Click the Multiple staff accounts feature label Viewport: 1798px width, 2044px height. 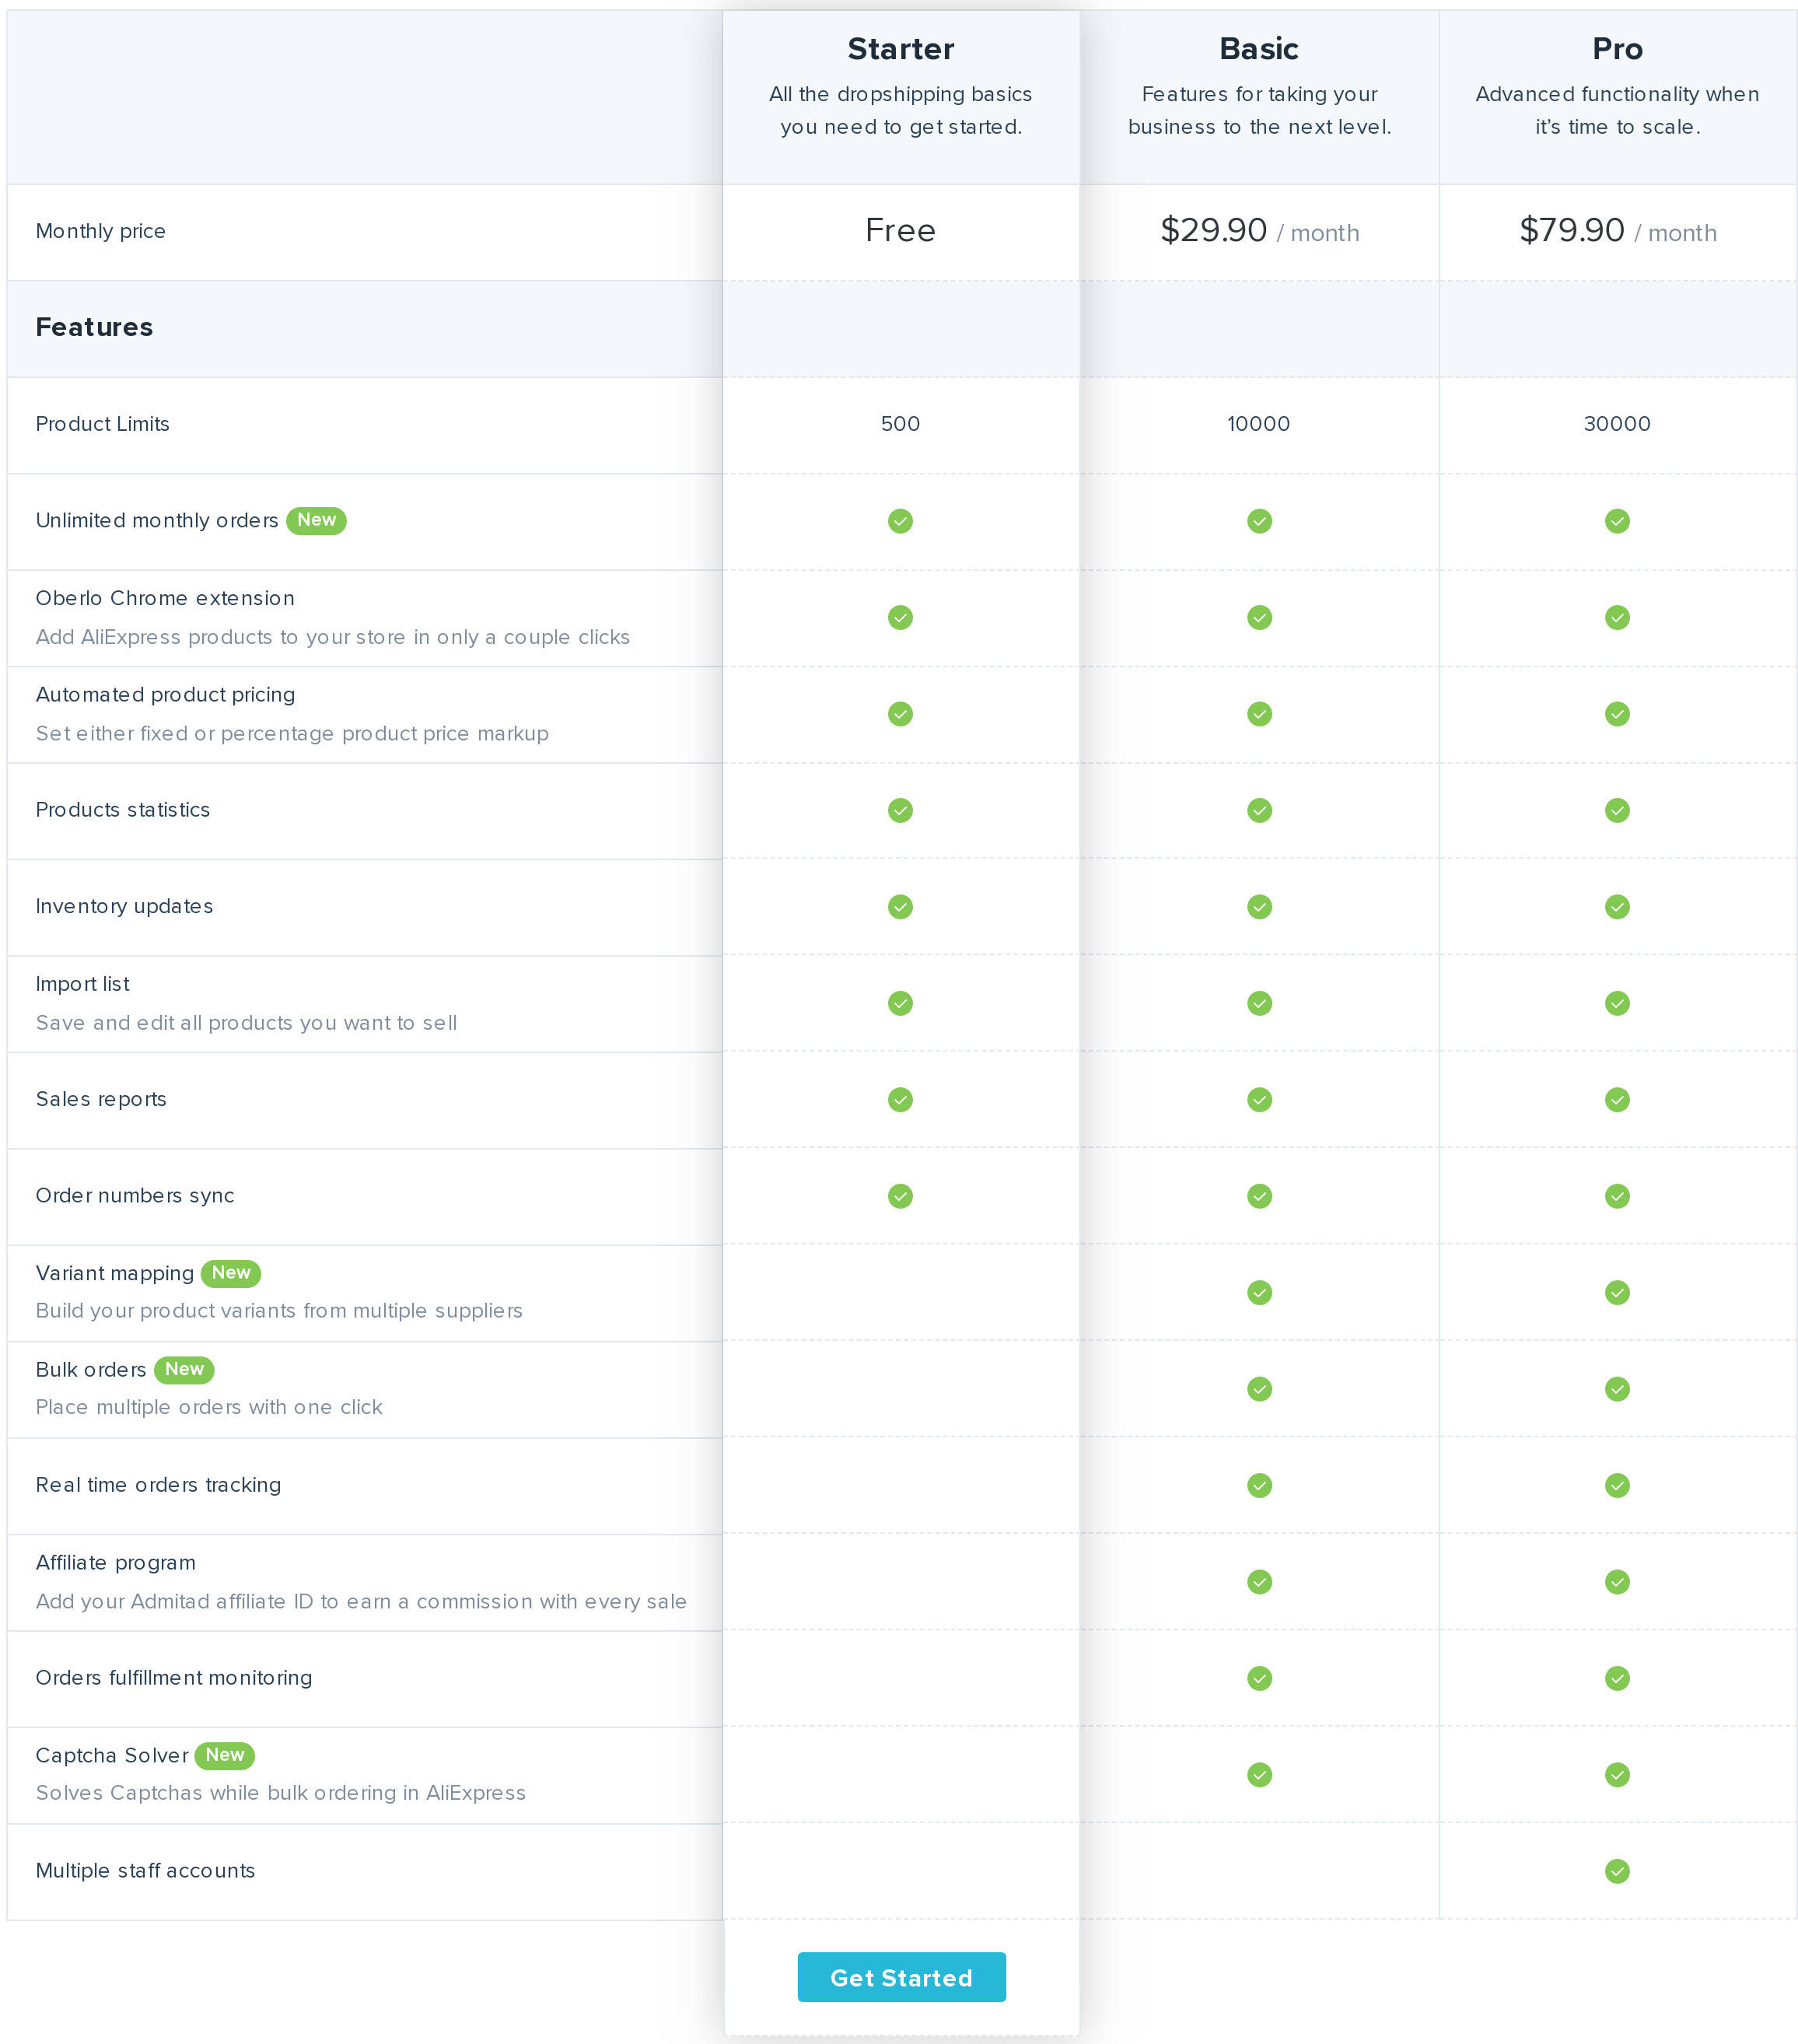click(x=145, y=1870)
